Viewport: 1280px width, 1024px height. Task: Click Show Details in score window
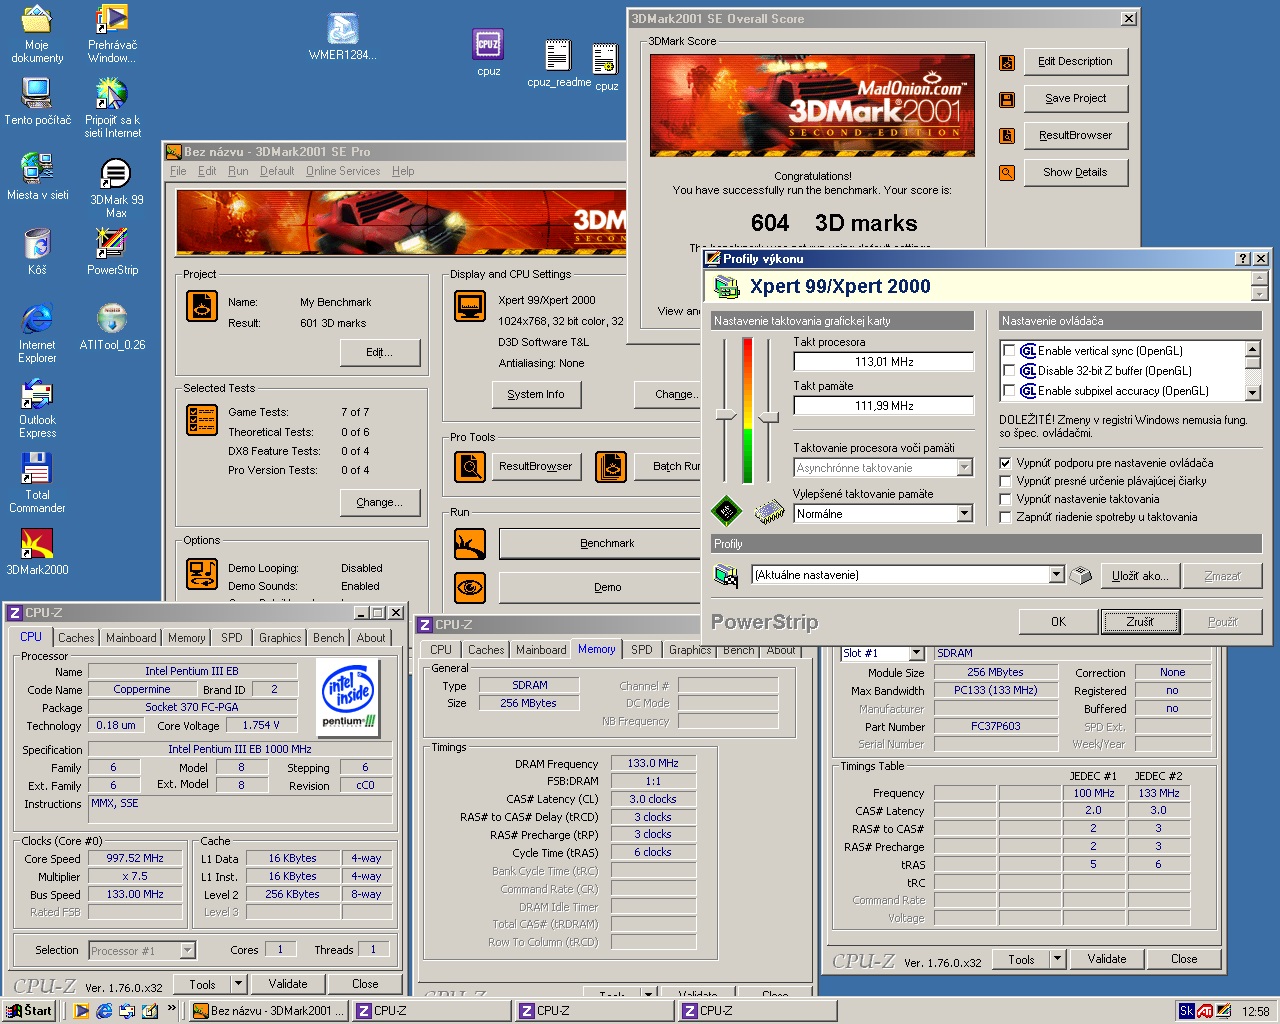[1075, 173]
